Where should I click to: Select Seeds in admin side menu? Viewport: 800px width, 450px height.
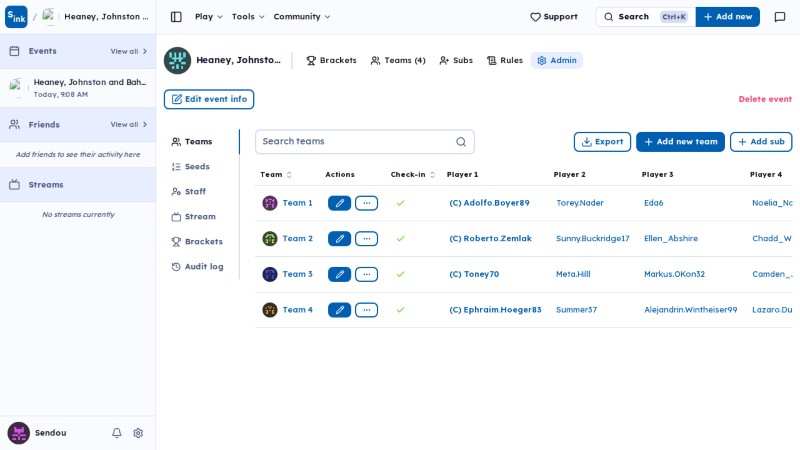click(191, 167)
